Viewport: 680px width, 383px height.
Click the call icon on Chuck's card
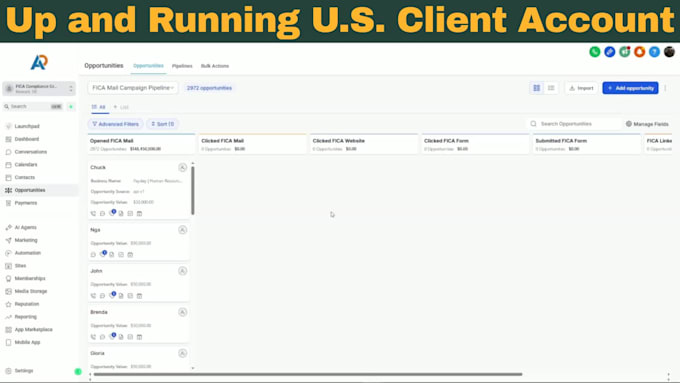click(x=93, y=213)
